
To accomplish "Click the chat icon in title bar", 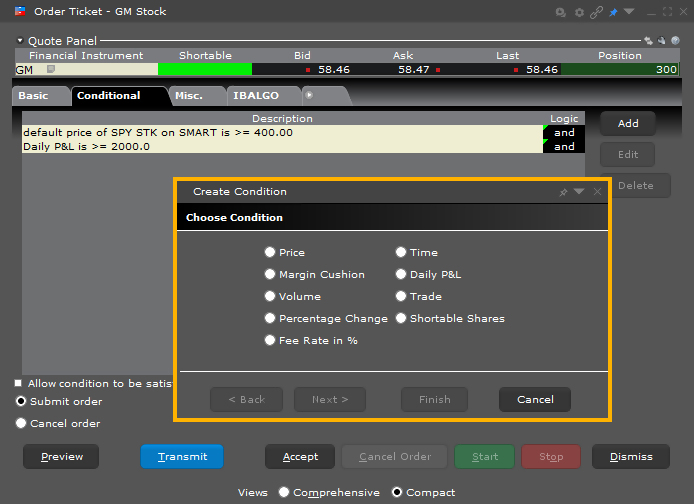I will (562, 12).
